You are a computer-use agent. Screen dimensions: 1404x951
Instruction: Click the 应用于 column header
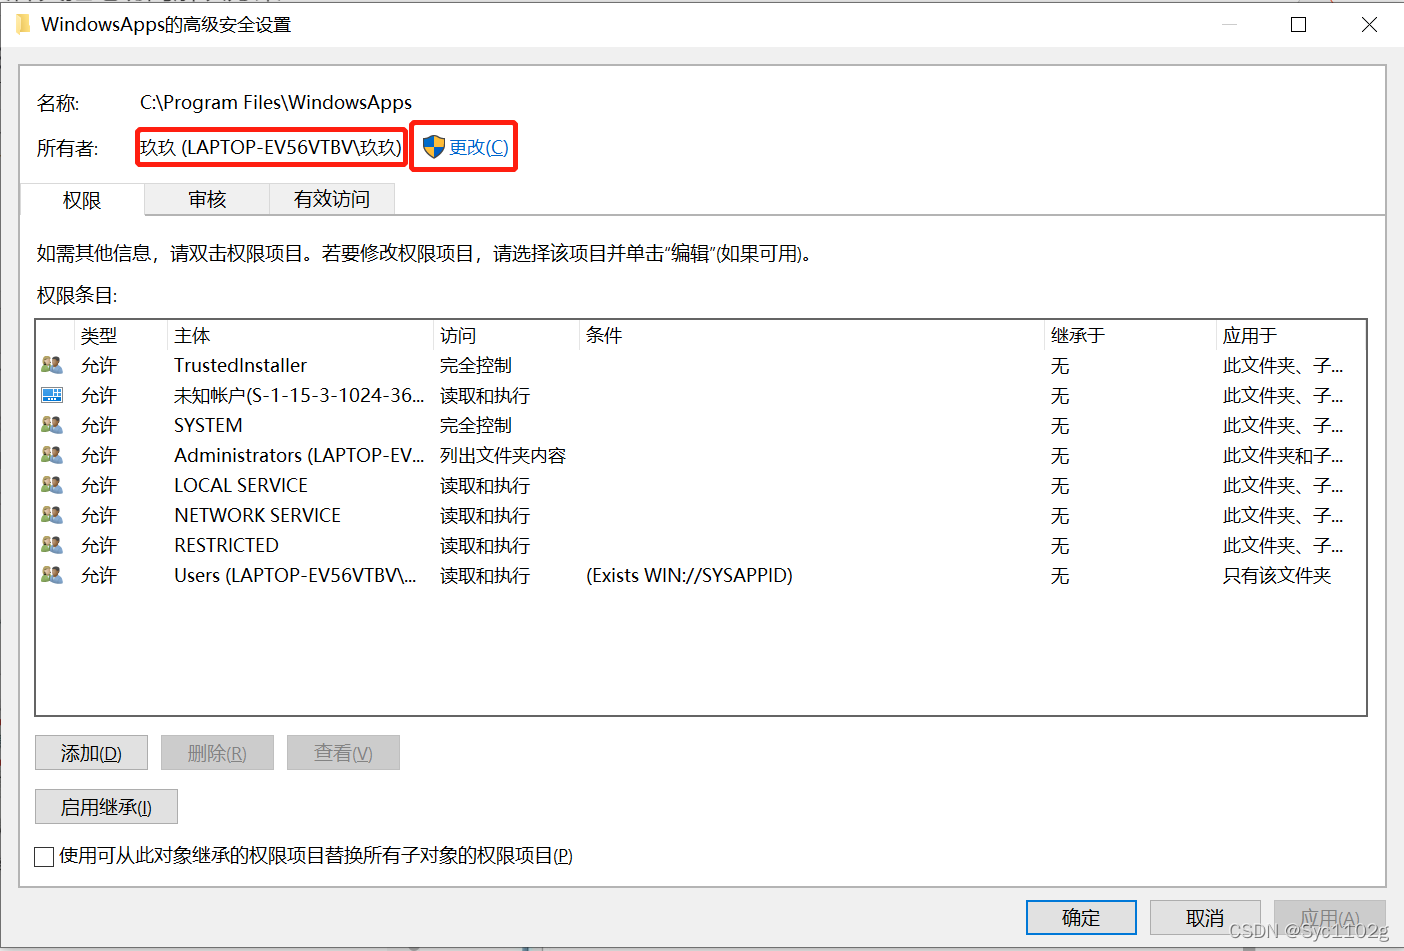click(x=1291, y=335)
